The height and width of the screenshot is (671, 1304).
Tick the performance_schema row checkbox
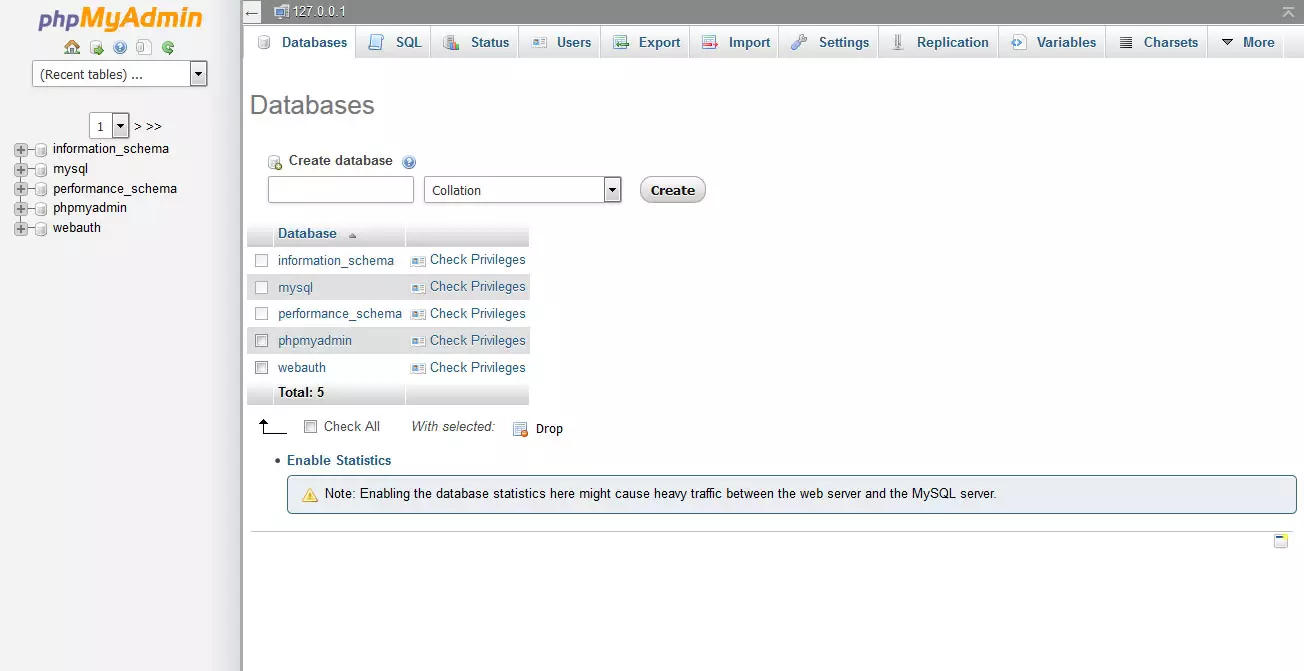(x=262, y=314)
